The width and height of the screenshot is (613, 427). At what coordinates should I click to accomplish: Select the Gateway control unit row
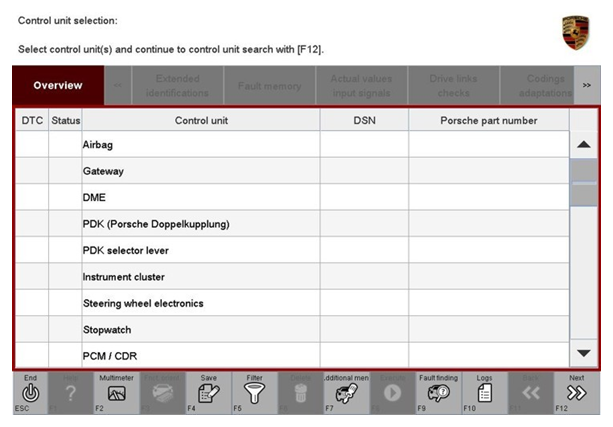200,171
